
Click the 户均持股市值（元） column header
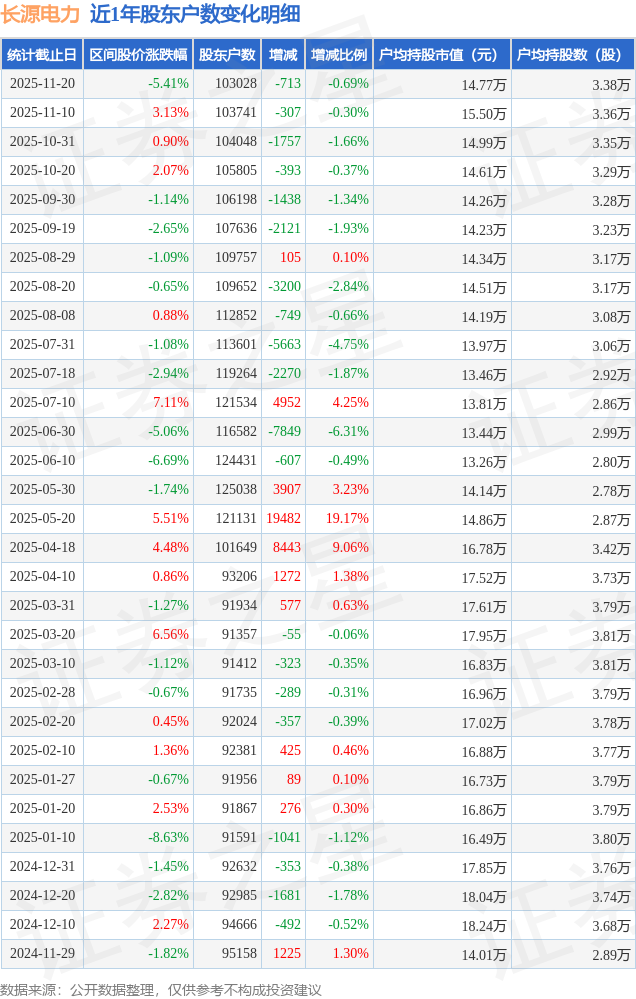point(441,55)
